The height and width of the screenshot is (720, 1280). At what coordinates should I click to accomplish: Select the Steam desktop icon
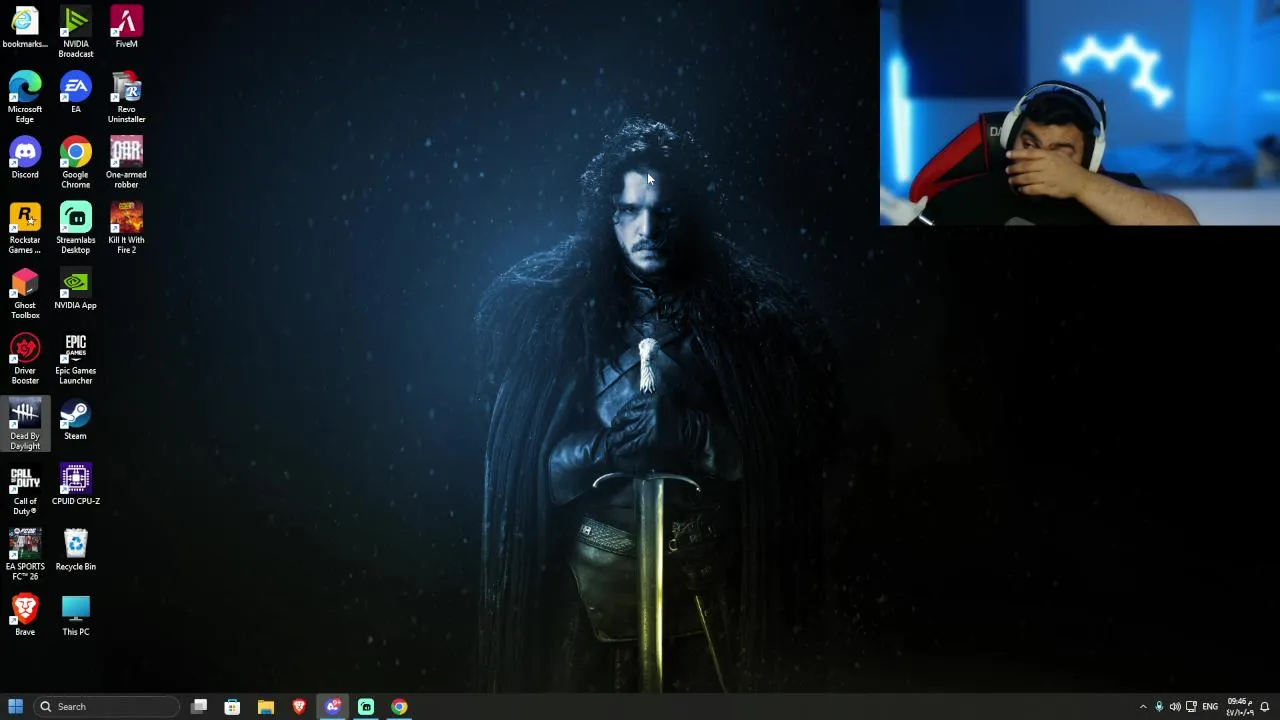click(76, 420)
